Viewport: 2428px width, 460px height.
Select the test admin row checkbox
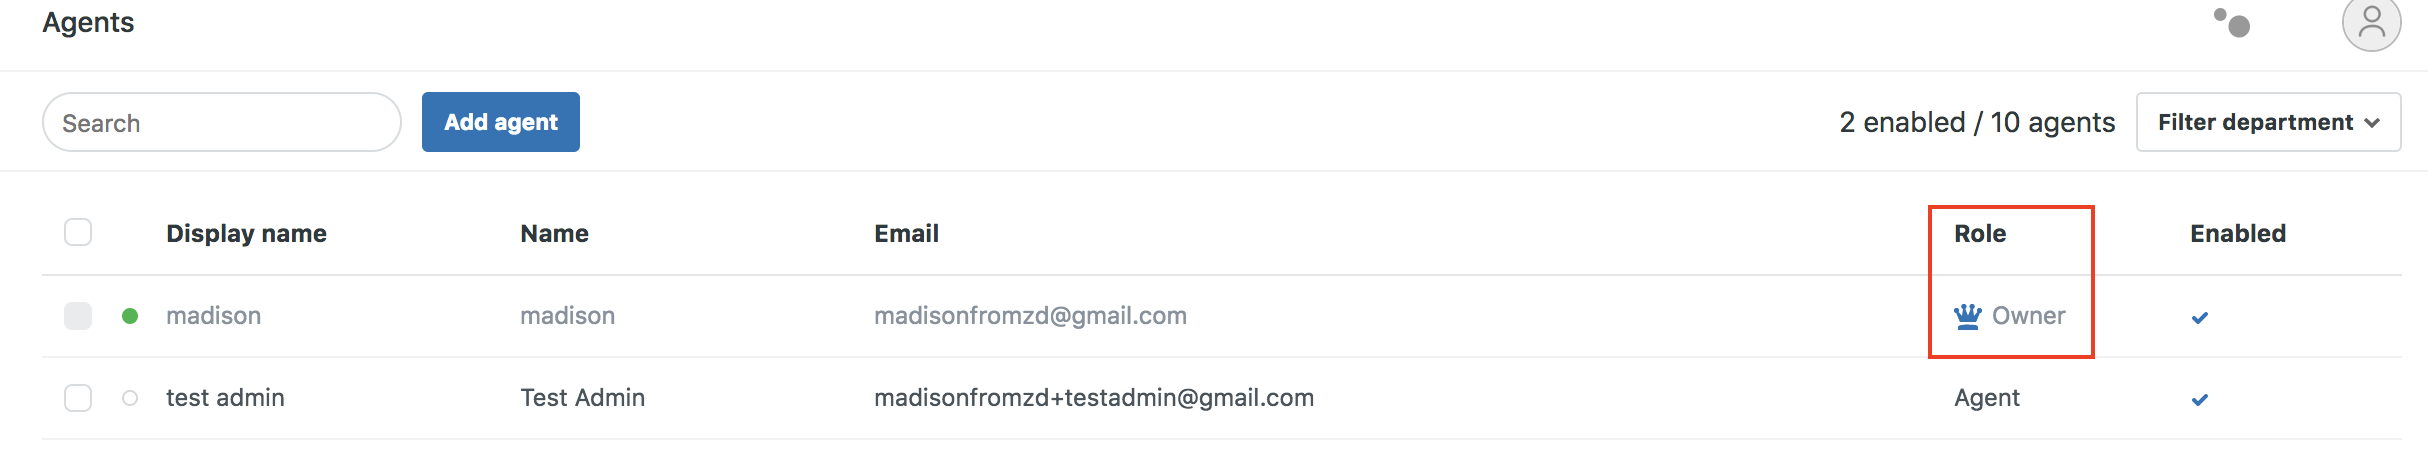[x=78, y=398]
